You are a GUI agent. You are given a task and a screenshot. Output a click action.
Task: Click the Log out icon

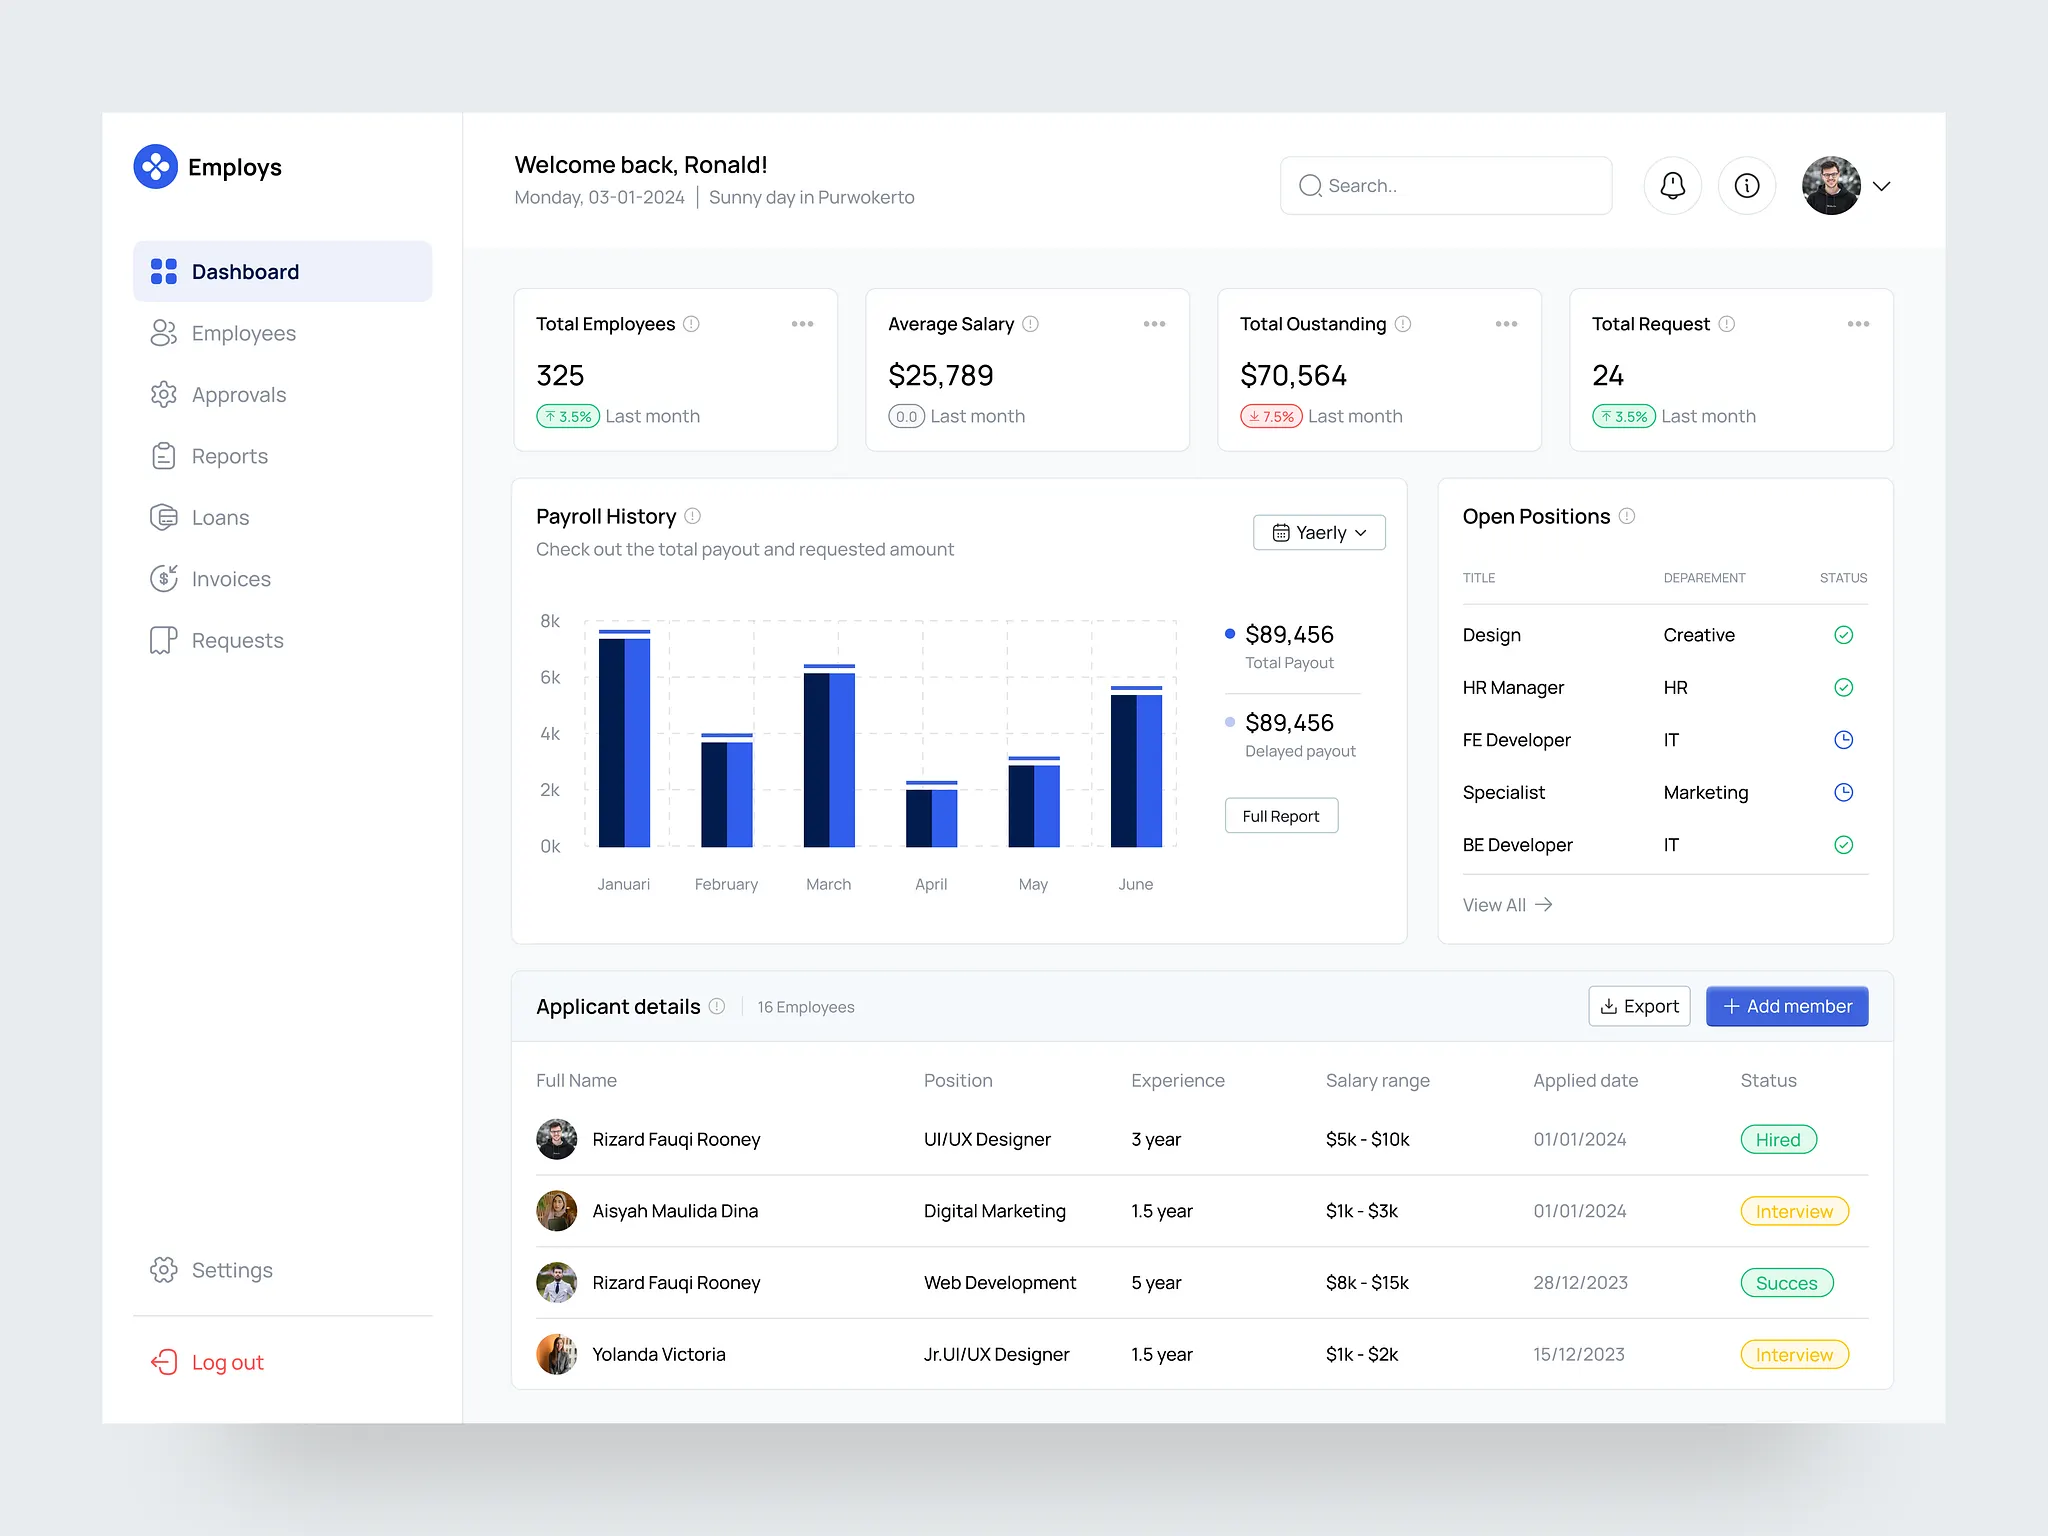[x=164, y=1362]
